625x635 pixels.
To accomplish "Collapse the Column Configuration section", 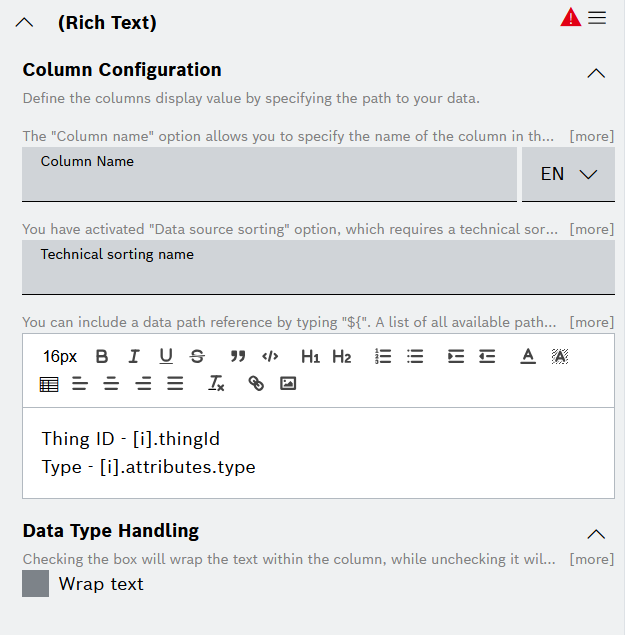I will click(x=596, y=73).
